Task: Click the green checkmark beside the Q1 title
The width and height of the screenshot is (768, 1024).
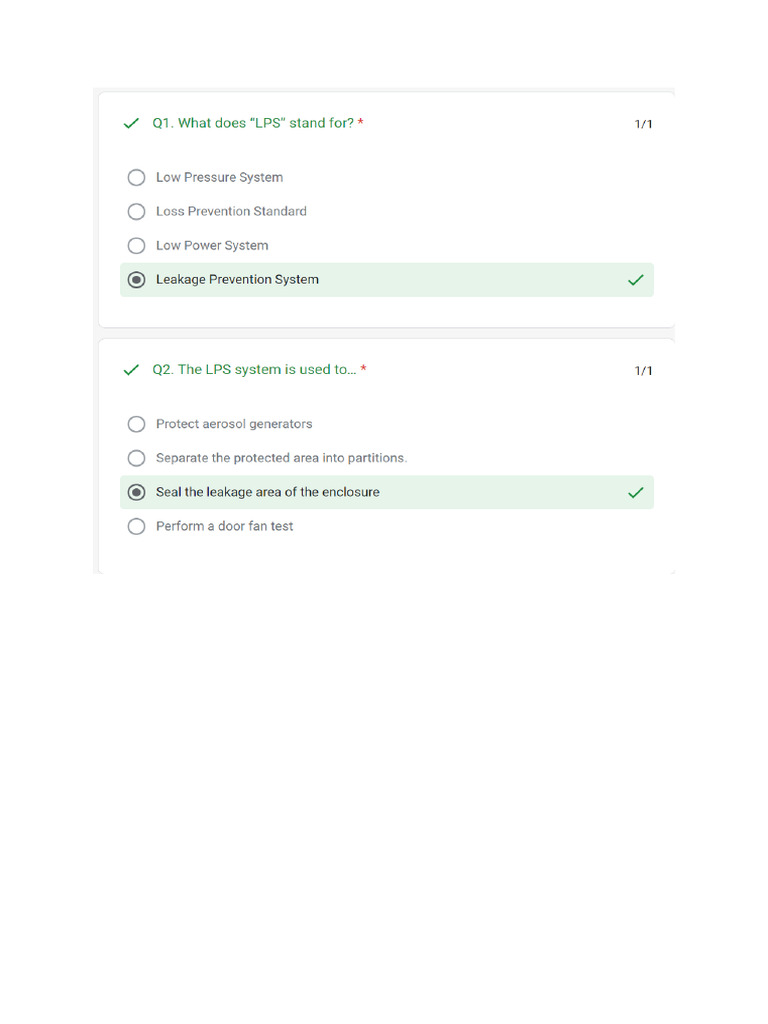Action: (x=130, y=123)
